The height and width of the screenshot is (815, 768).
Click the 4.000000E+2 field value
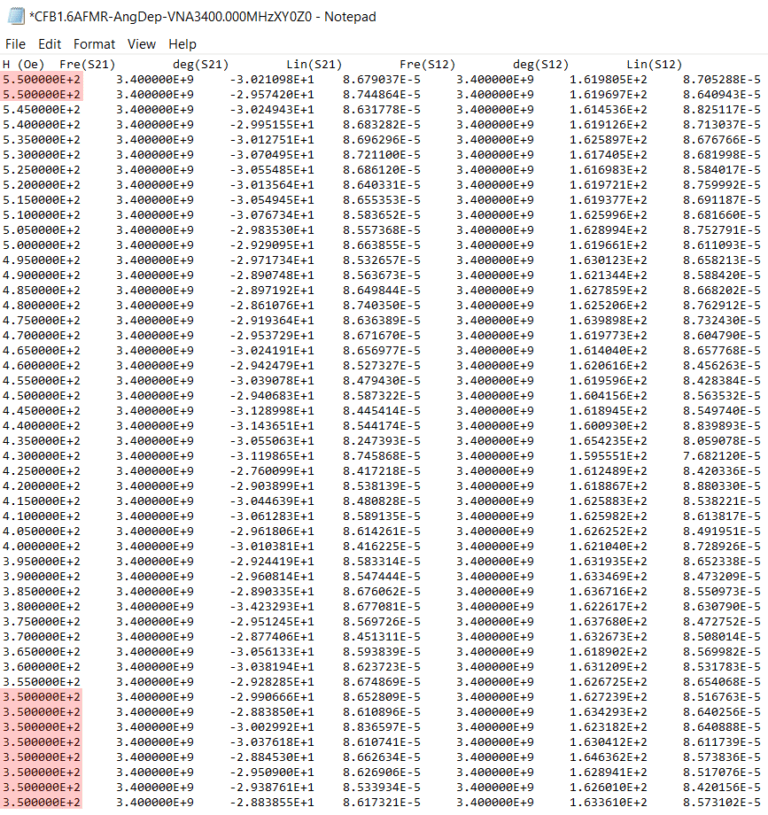point(42,545)
